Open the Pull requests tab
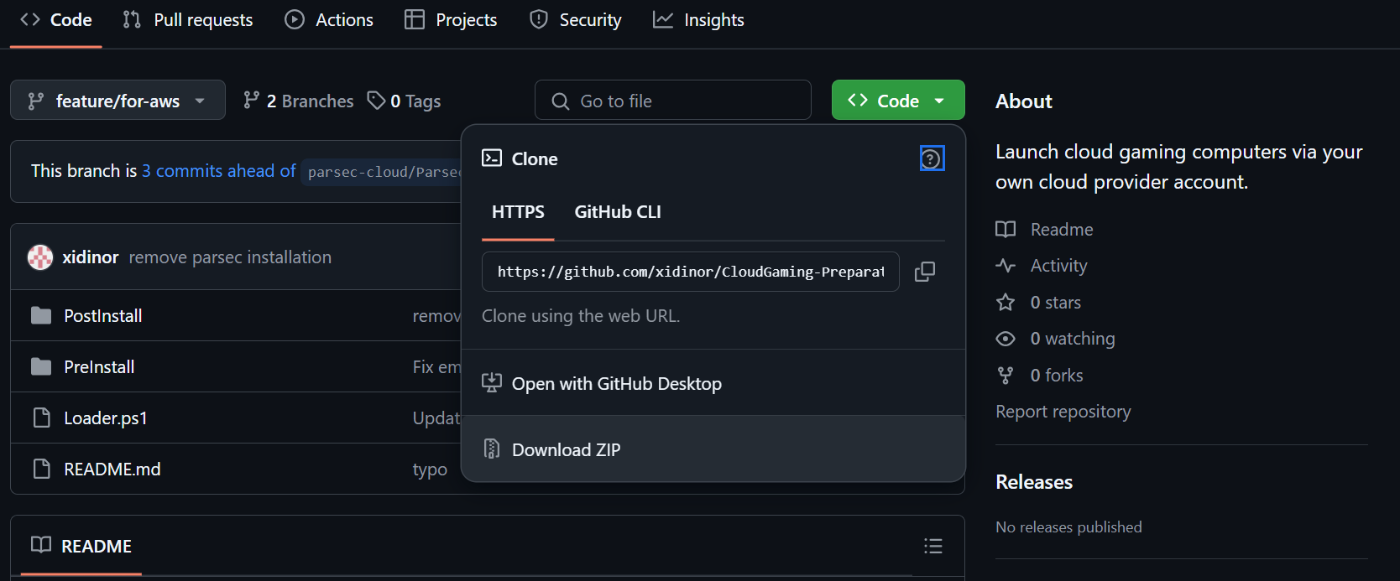 187,20
